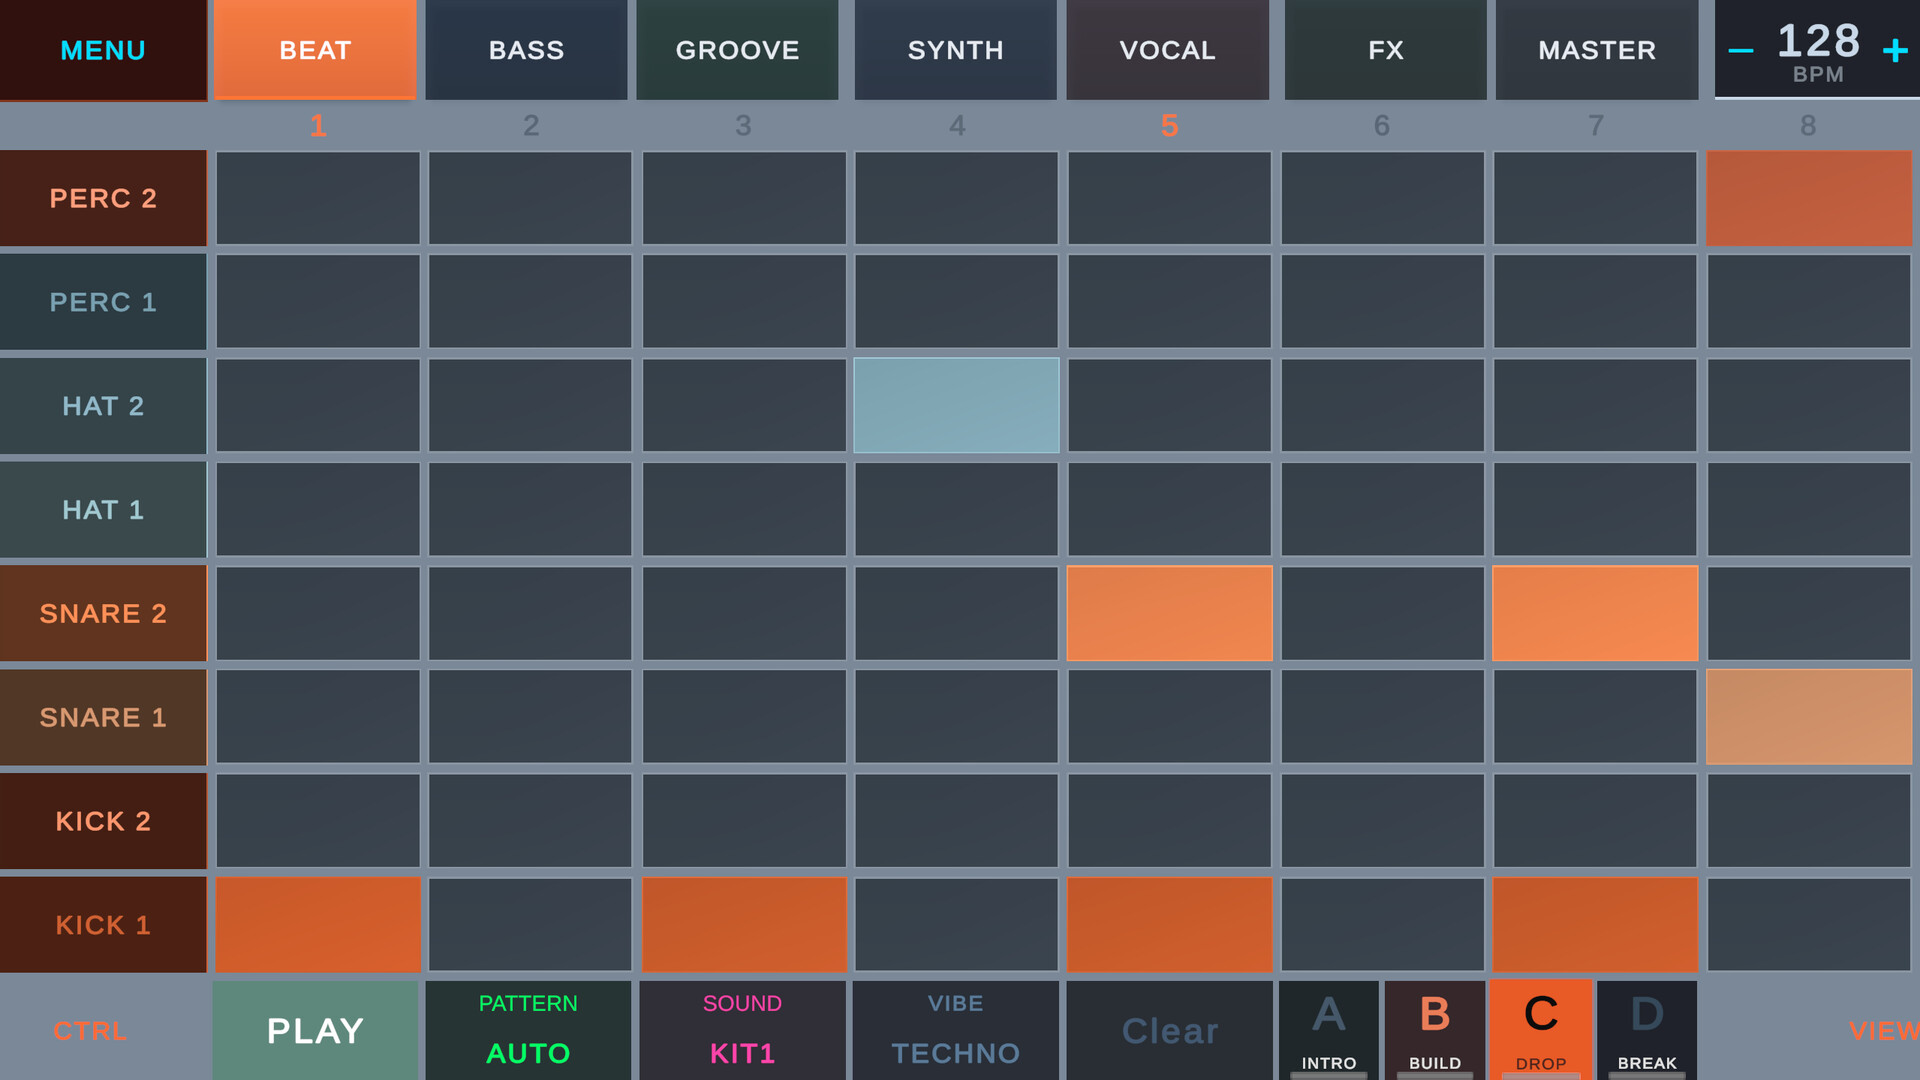Select the PERC 2 track label
This screenshot has width=1920, height=1080.
click(103, 198)
